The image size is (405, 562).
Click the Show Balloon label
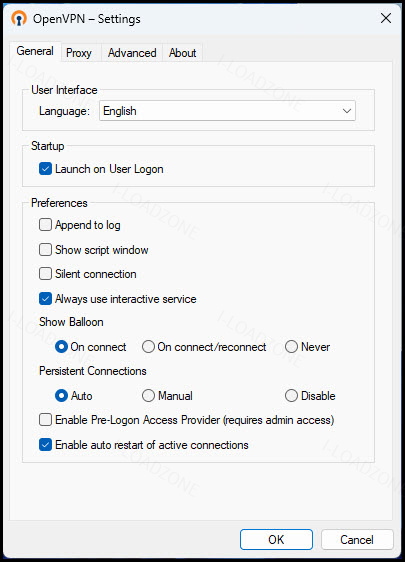[x=71, y=322]
